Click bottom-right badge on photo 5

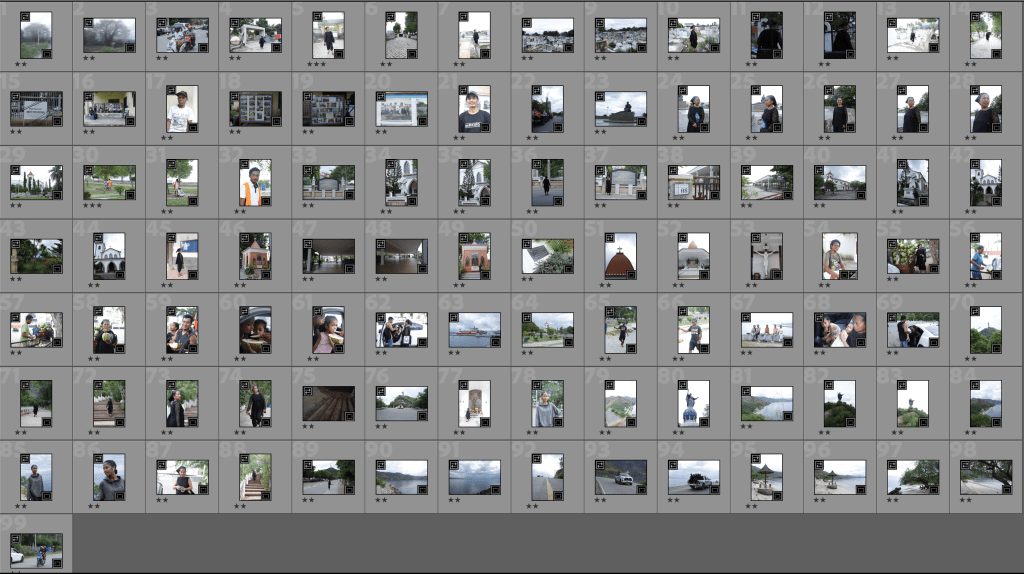[339, 52]
